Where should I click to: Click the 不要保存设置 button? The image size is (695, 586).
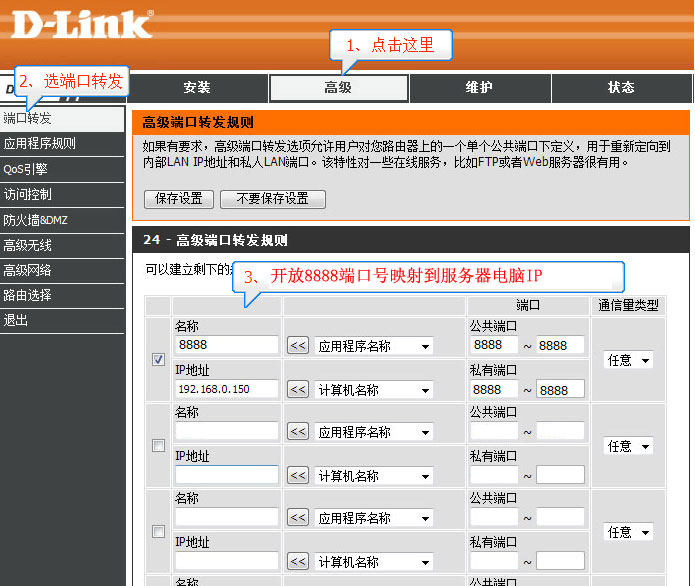point(273,199)
